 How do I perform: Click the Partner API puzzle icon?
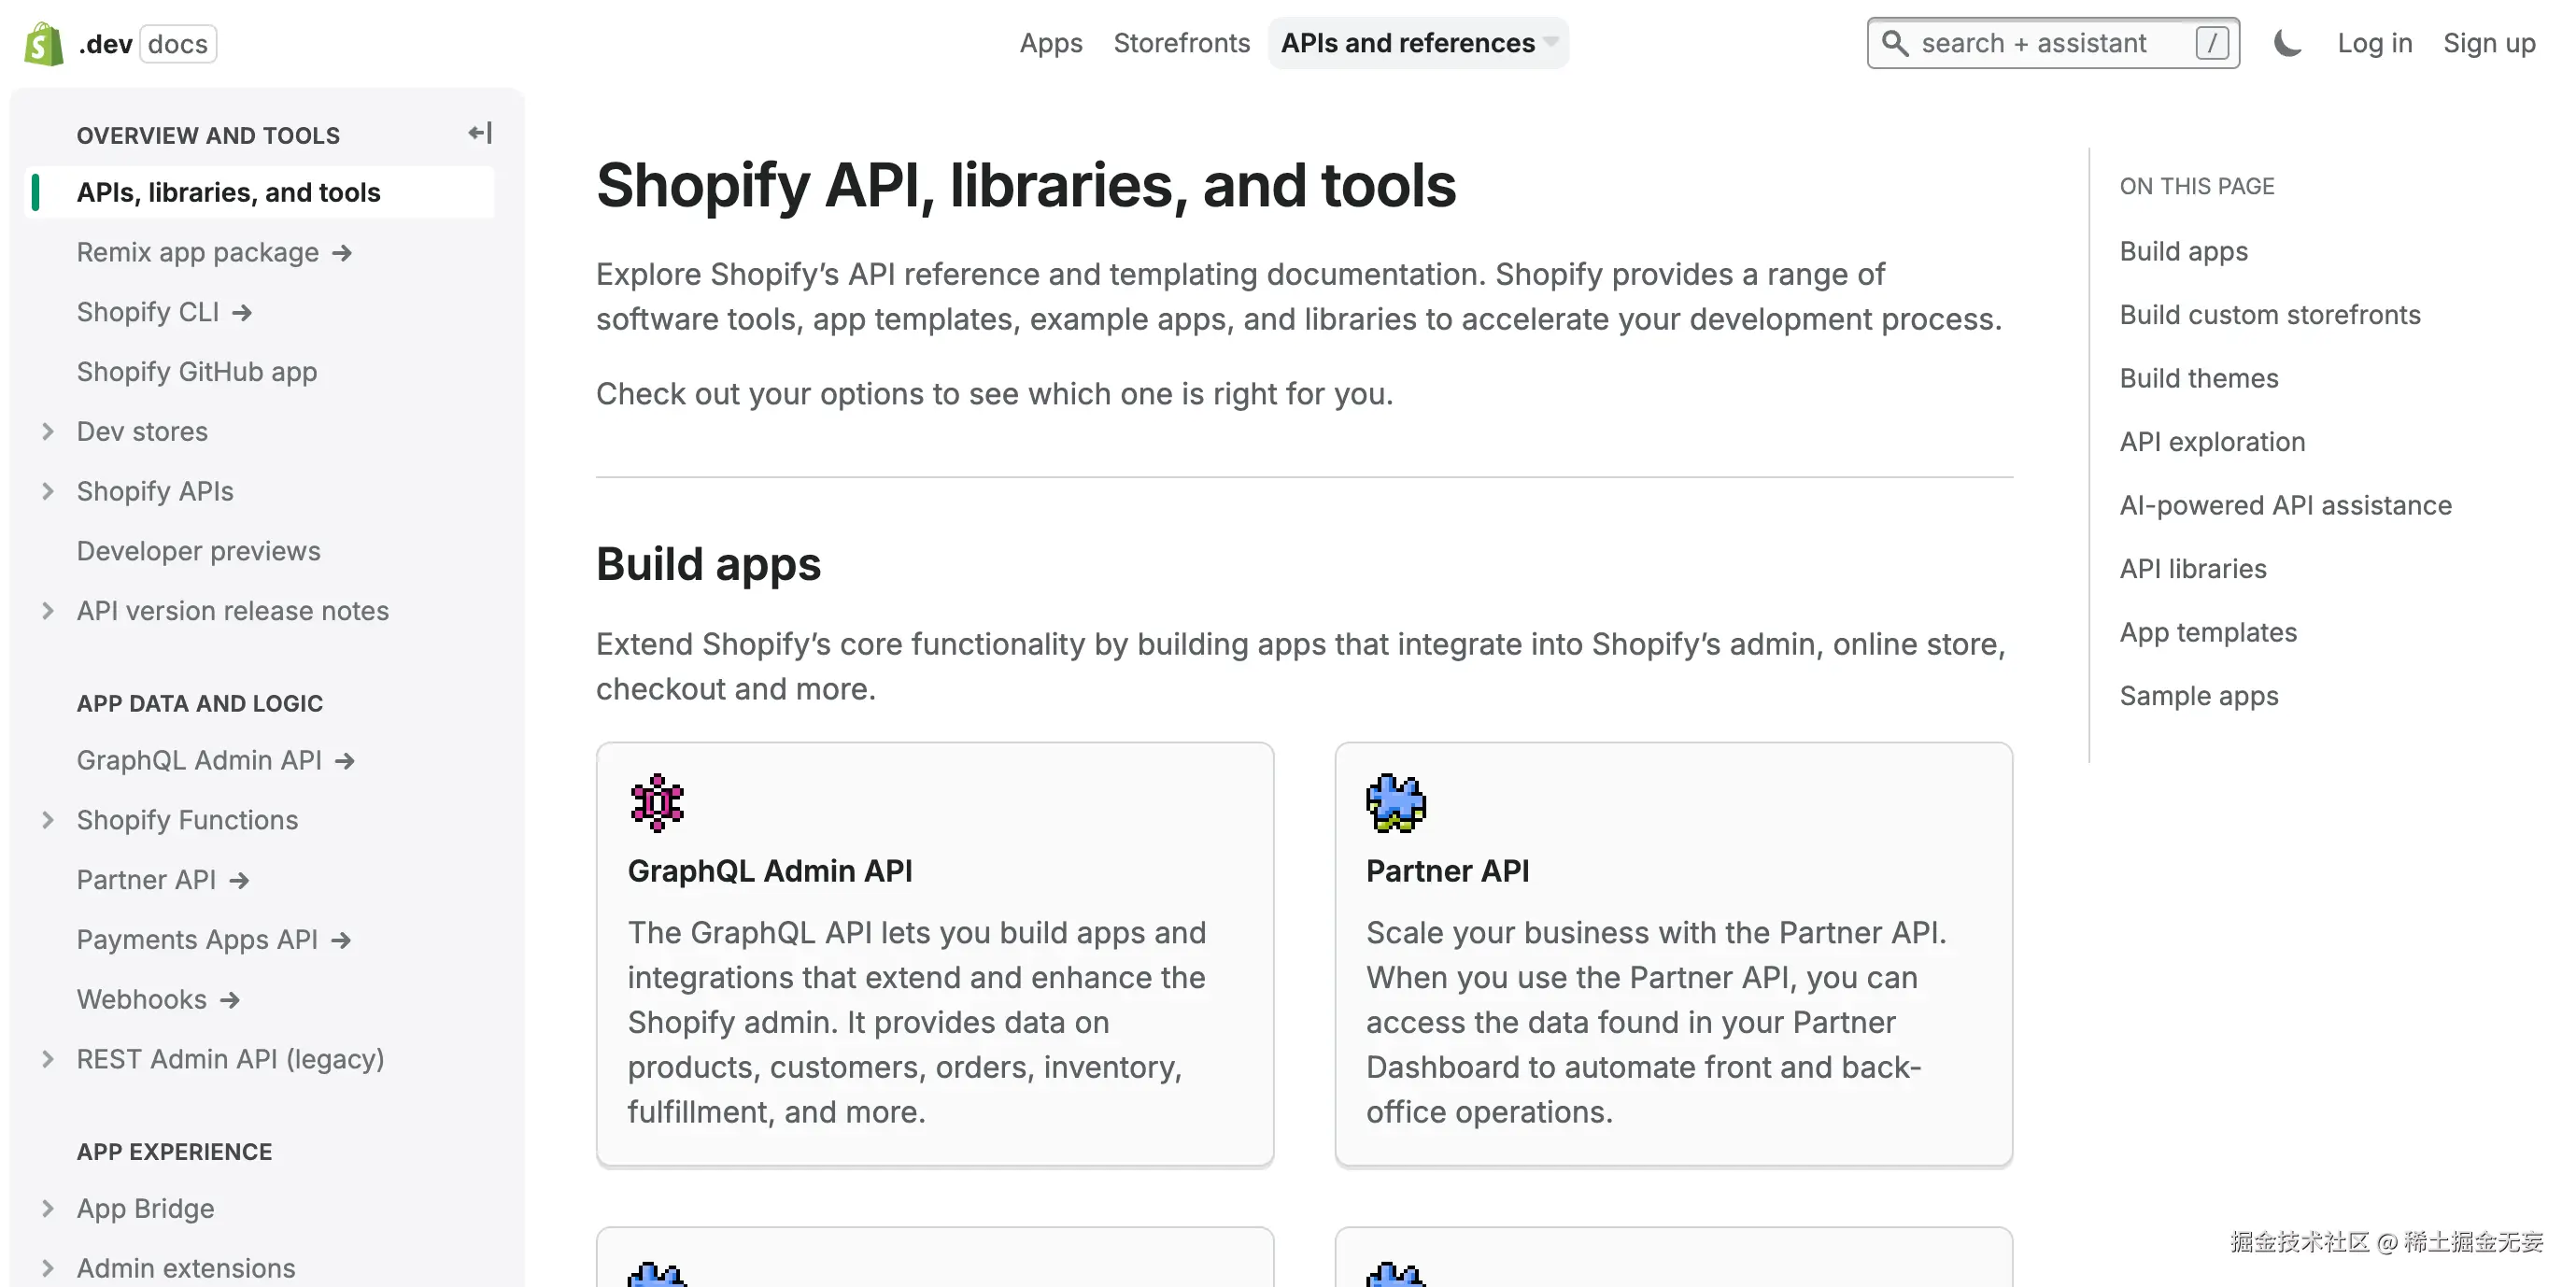1395,802
